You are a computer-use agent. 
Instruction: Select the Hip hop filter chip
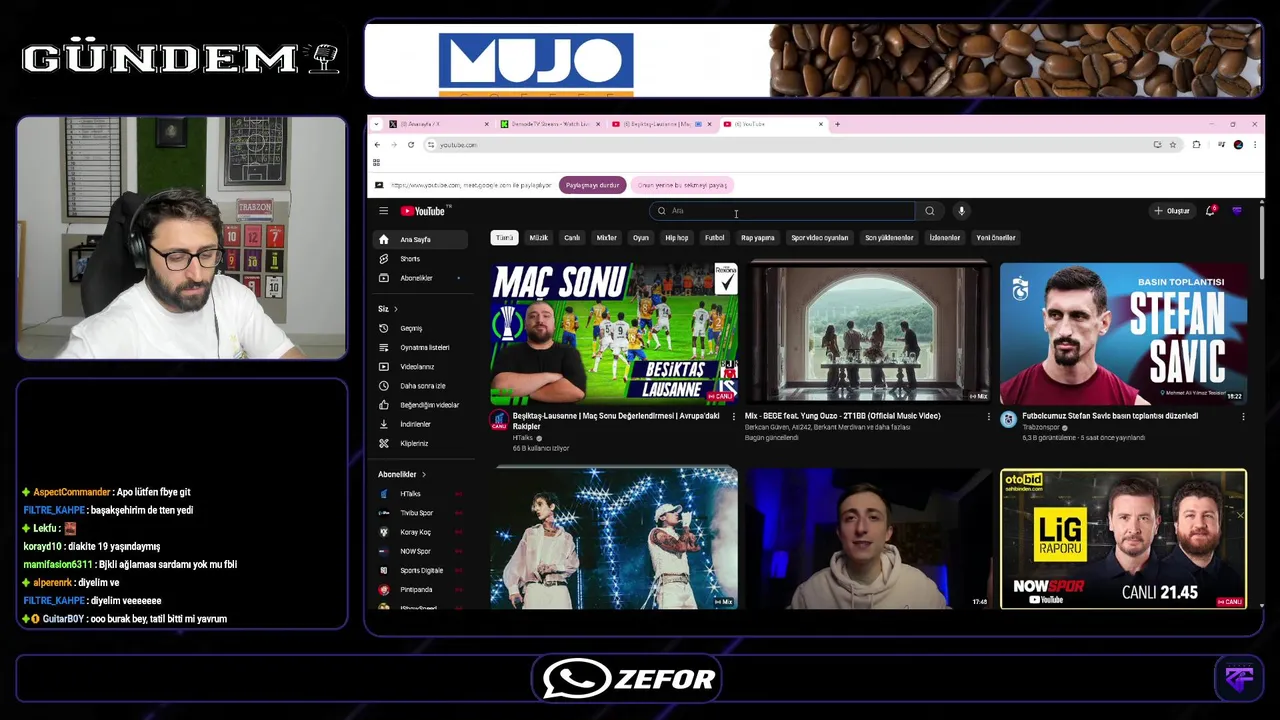point(677,238)
